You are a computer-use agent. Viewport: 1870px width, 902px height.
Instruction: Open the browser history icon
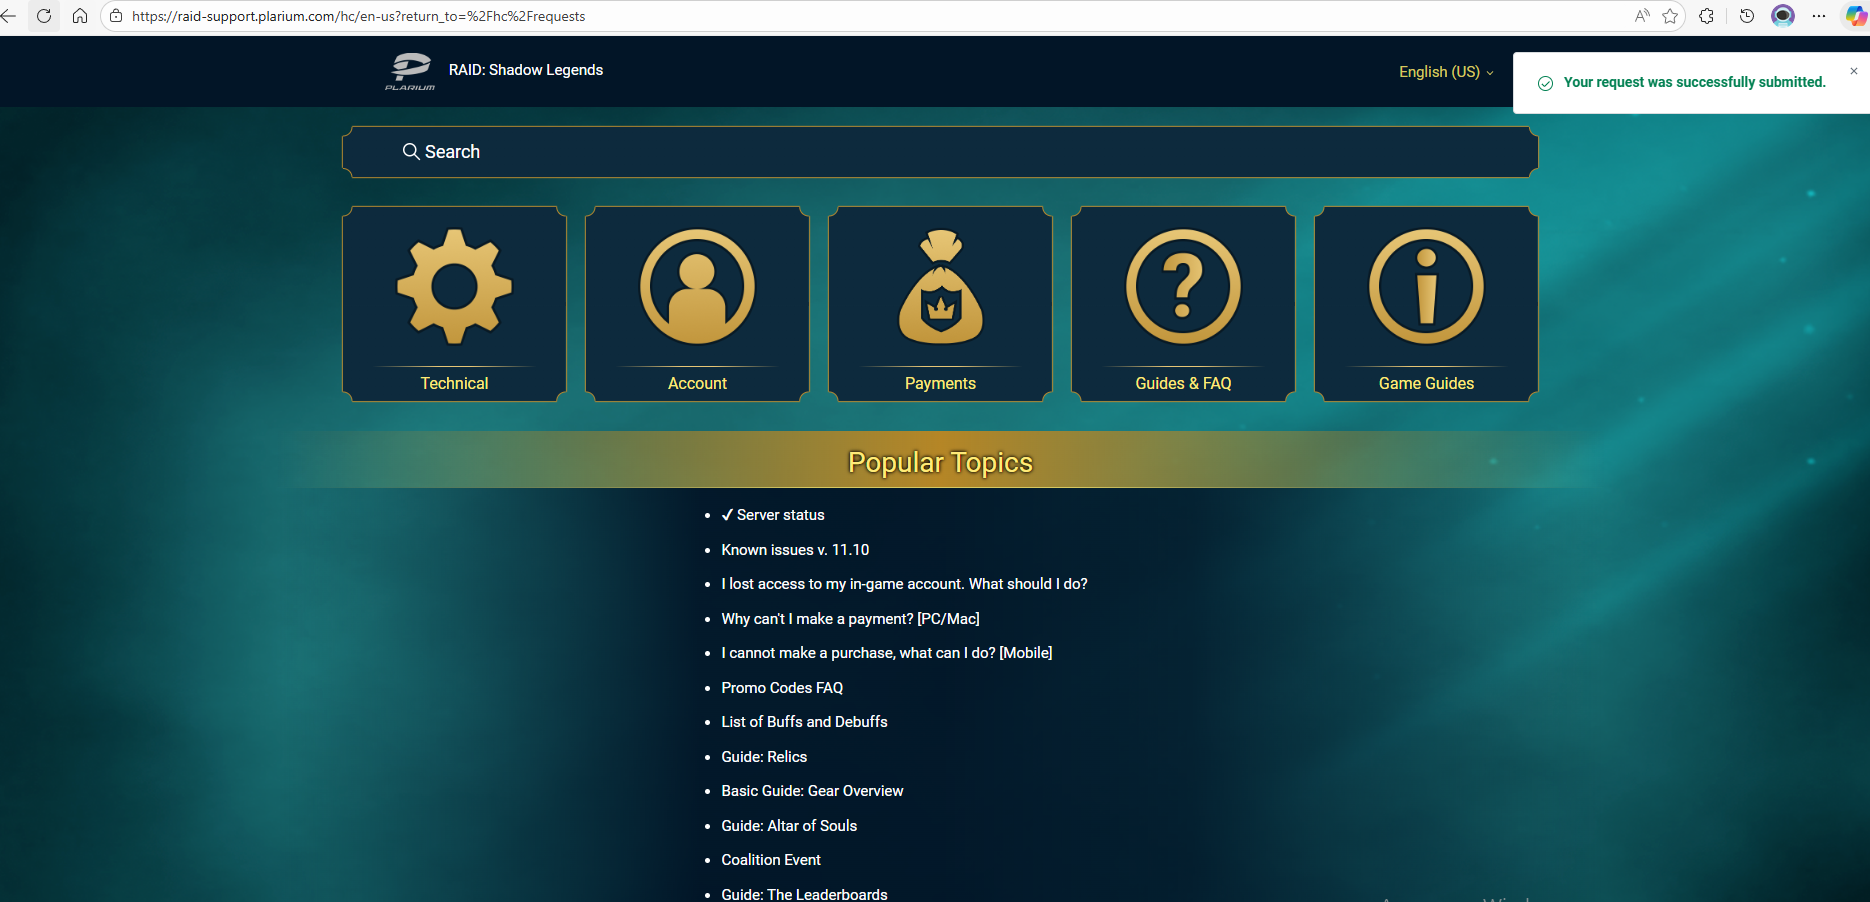click(1747, 16)
